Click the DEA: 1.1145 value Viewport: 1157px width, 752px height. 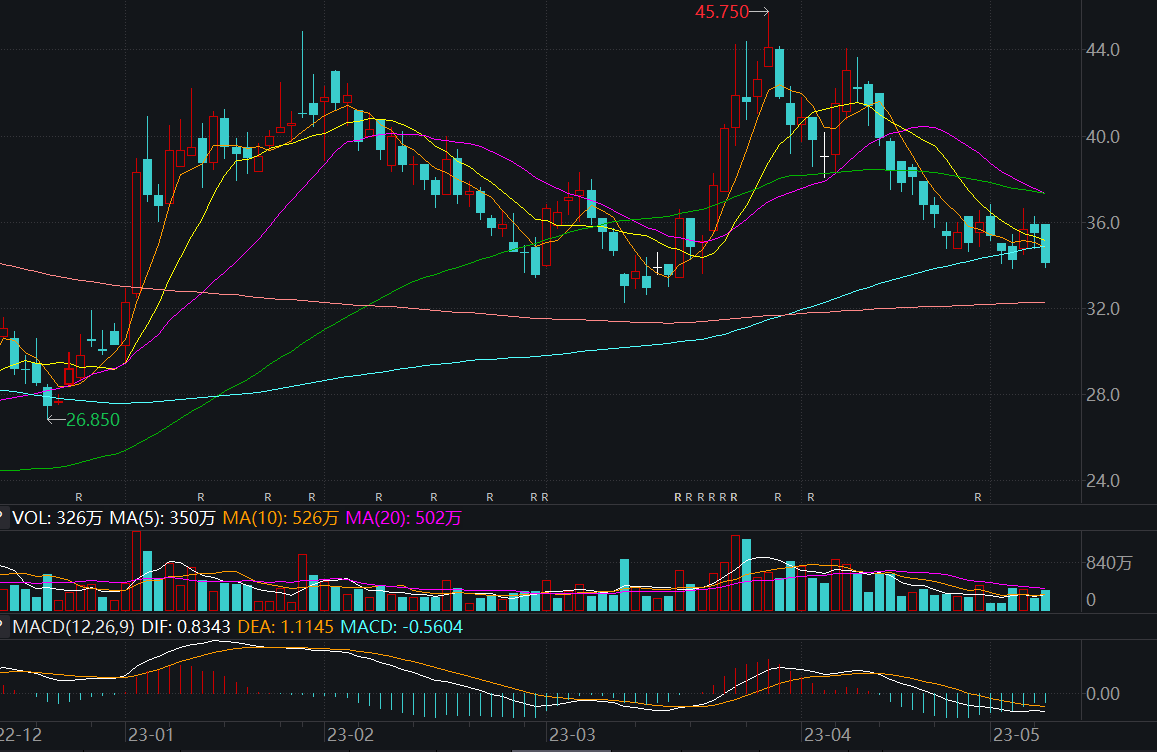pos(286,627)
